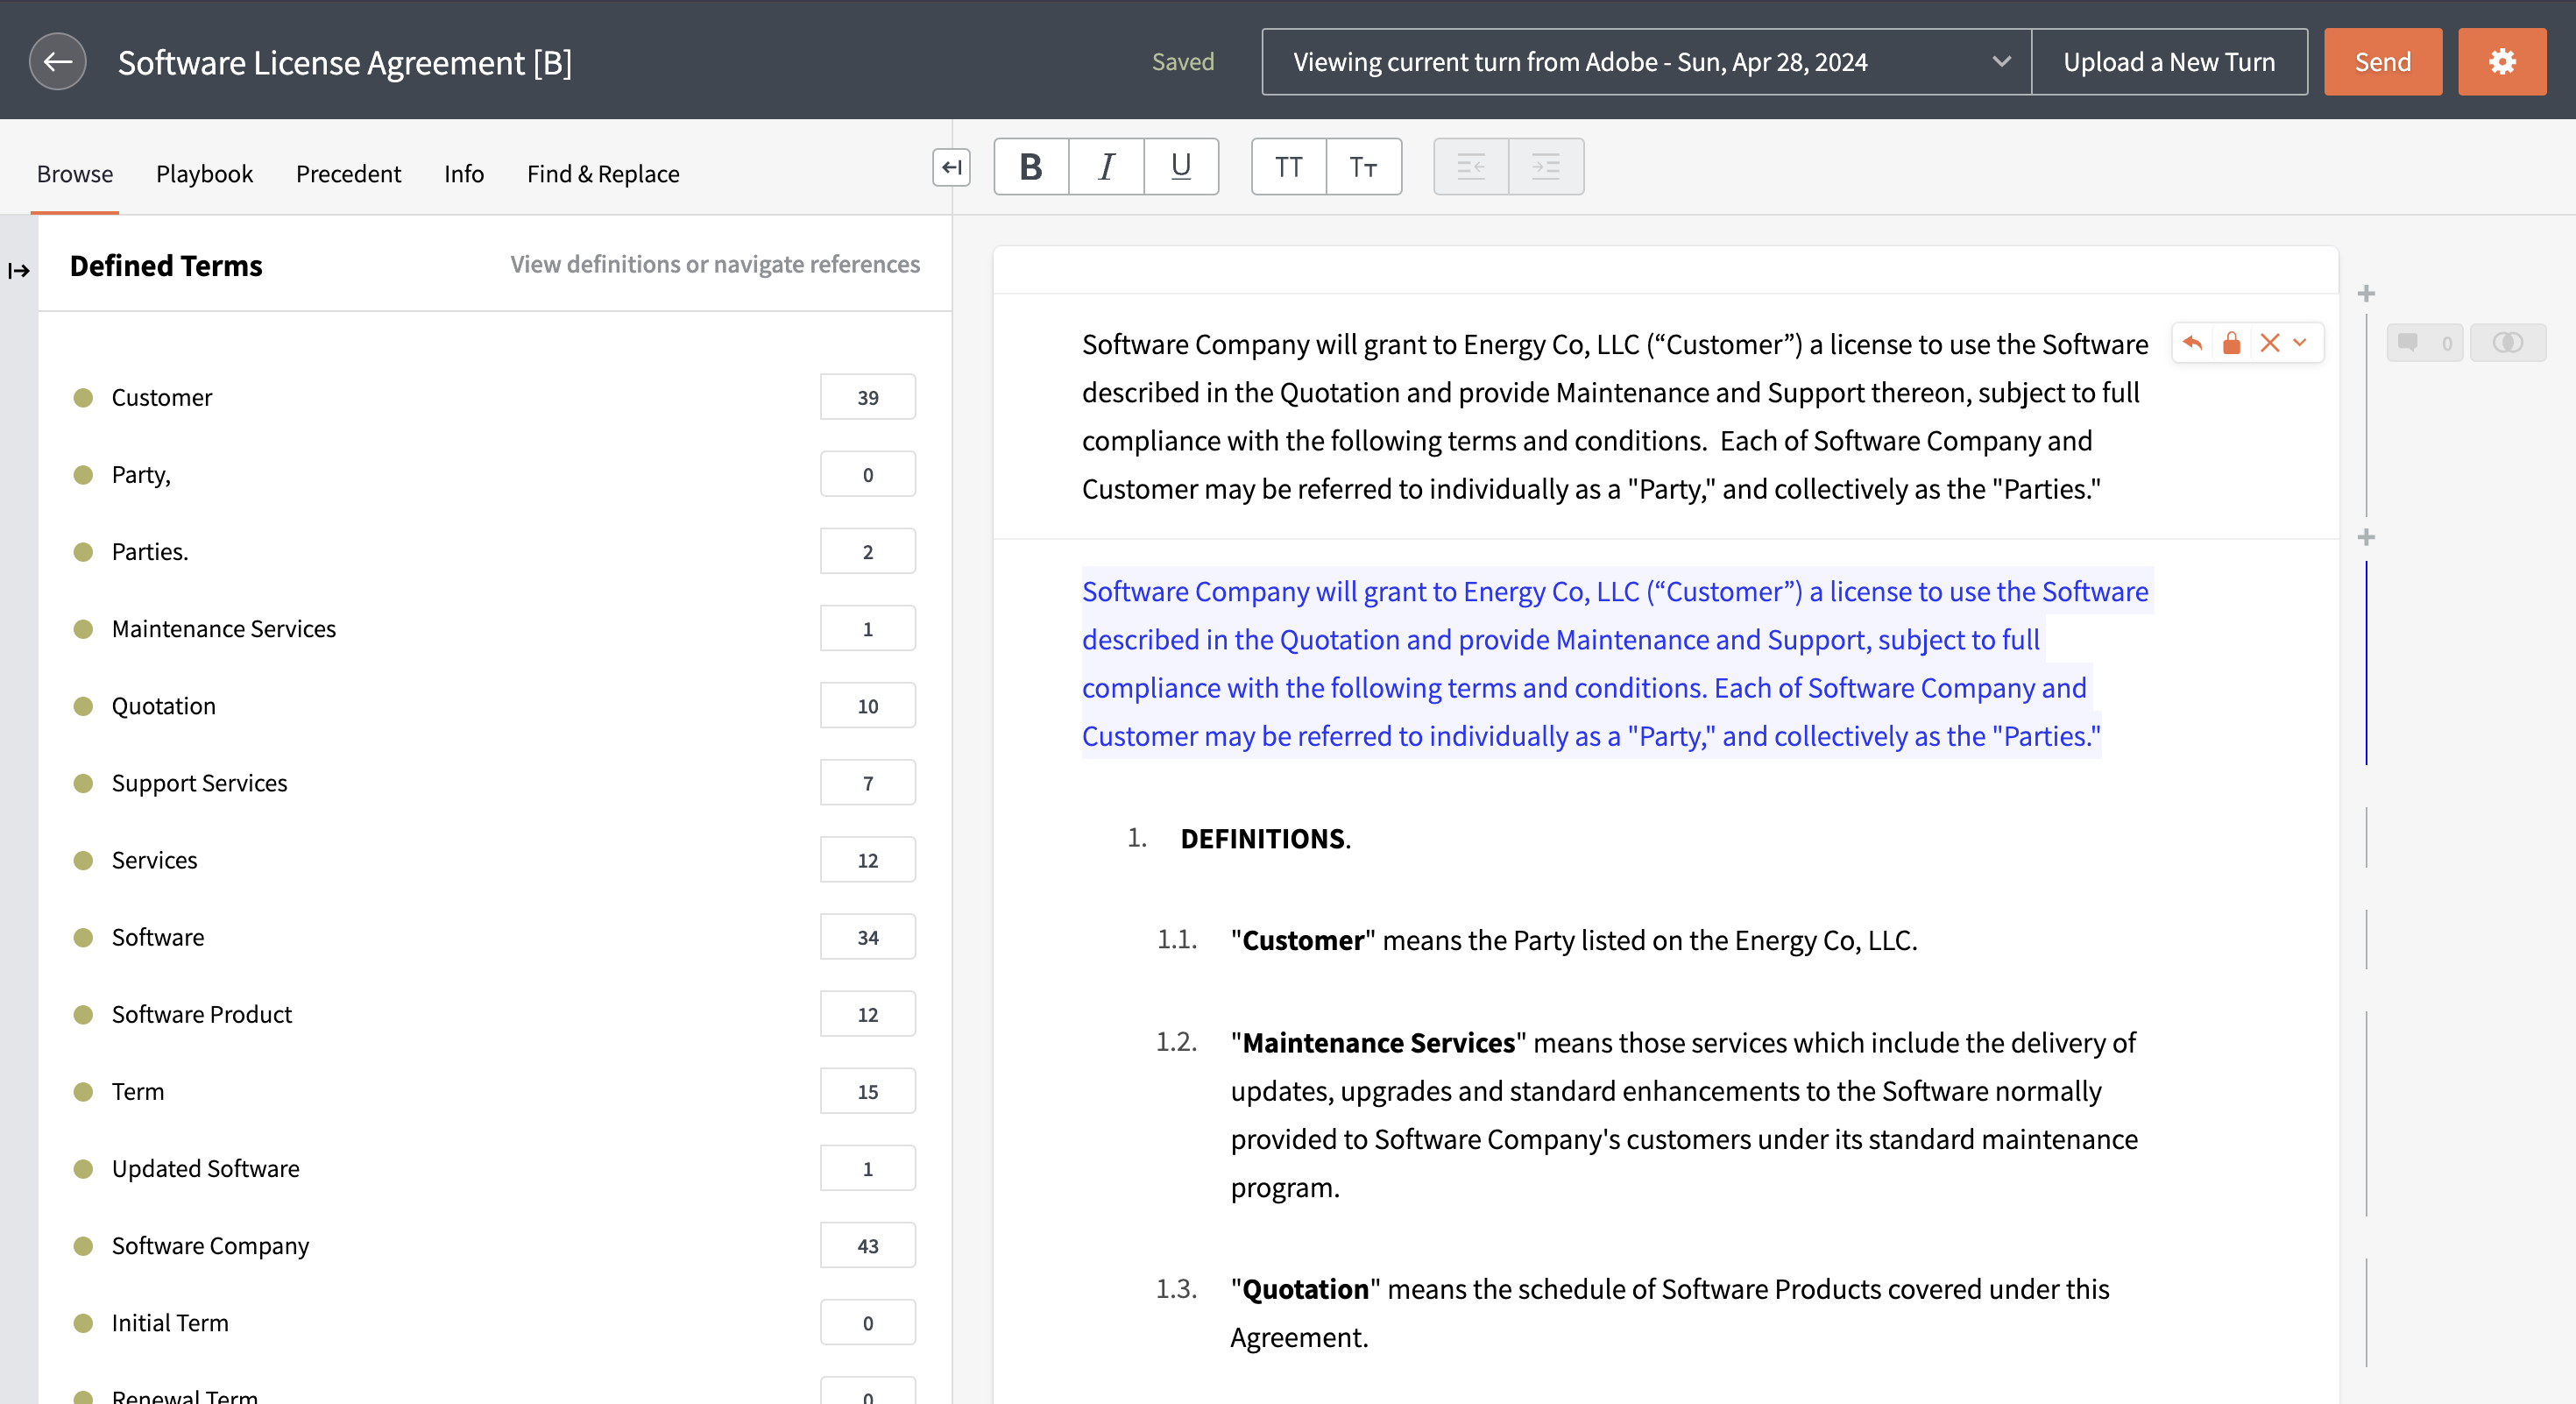The width and height of the screenshot is (2576, 1404).
Task: Decrease paragraph indent
Action: click(1471, 167)
